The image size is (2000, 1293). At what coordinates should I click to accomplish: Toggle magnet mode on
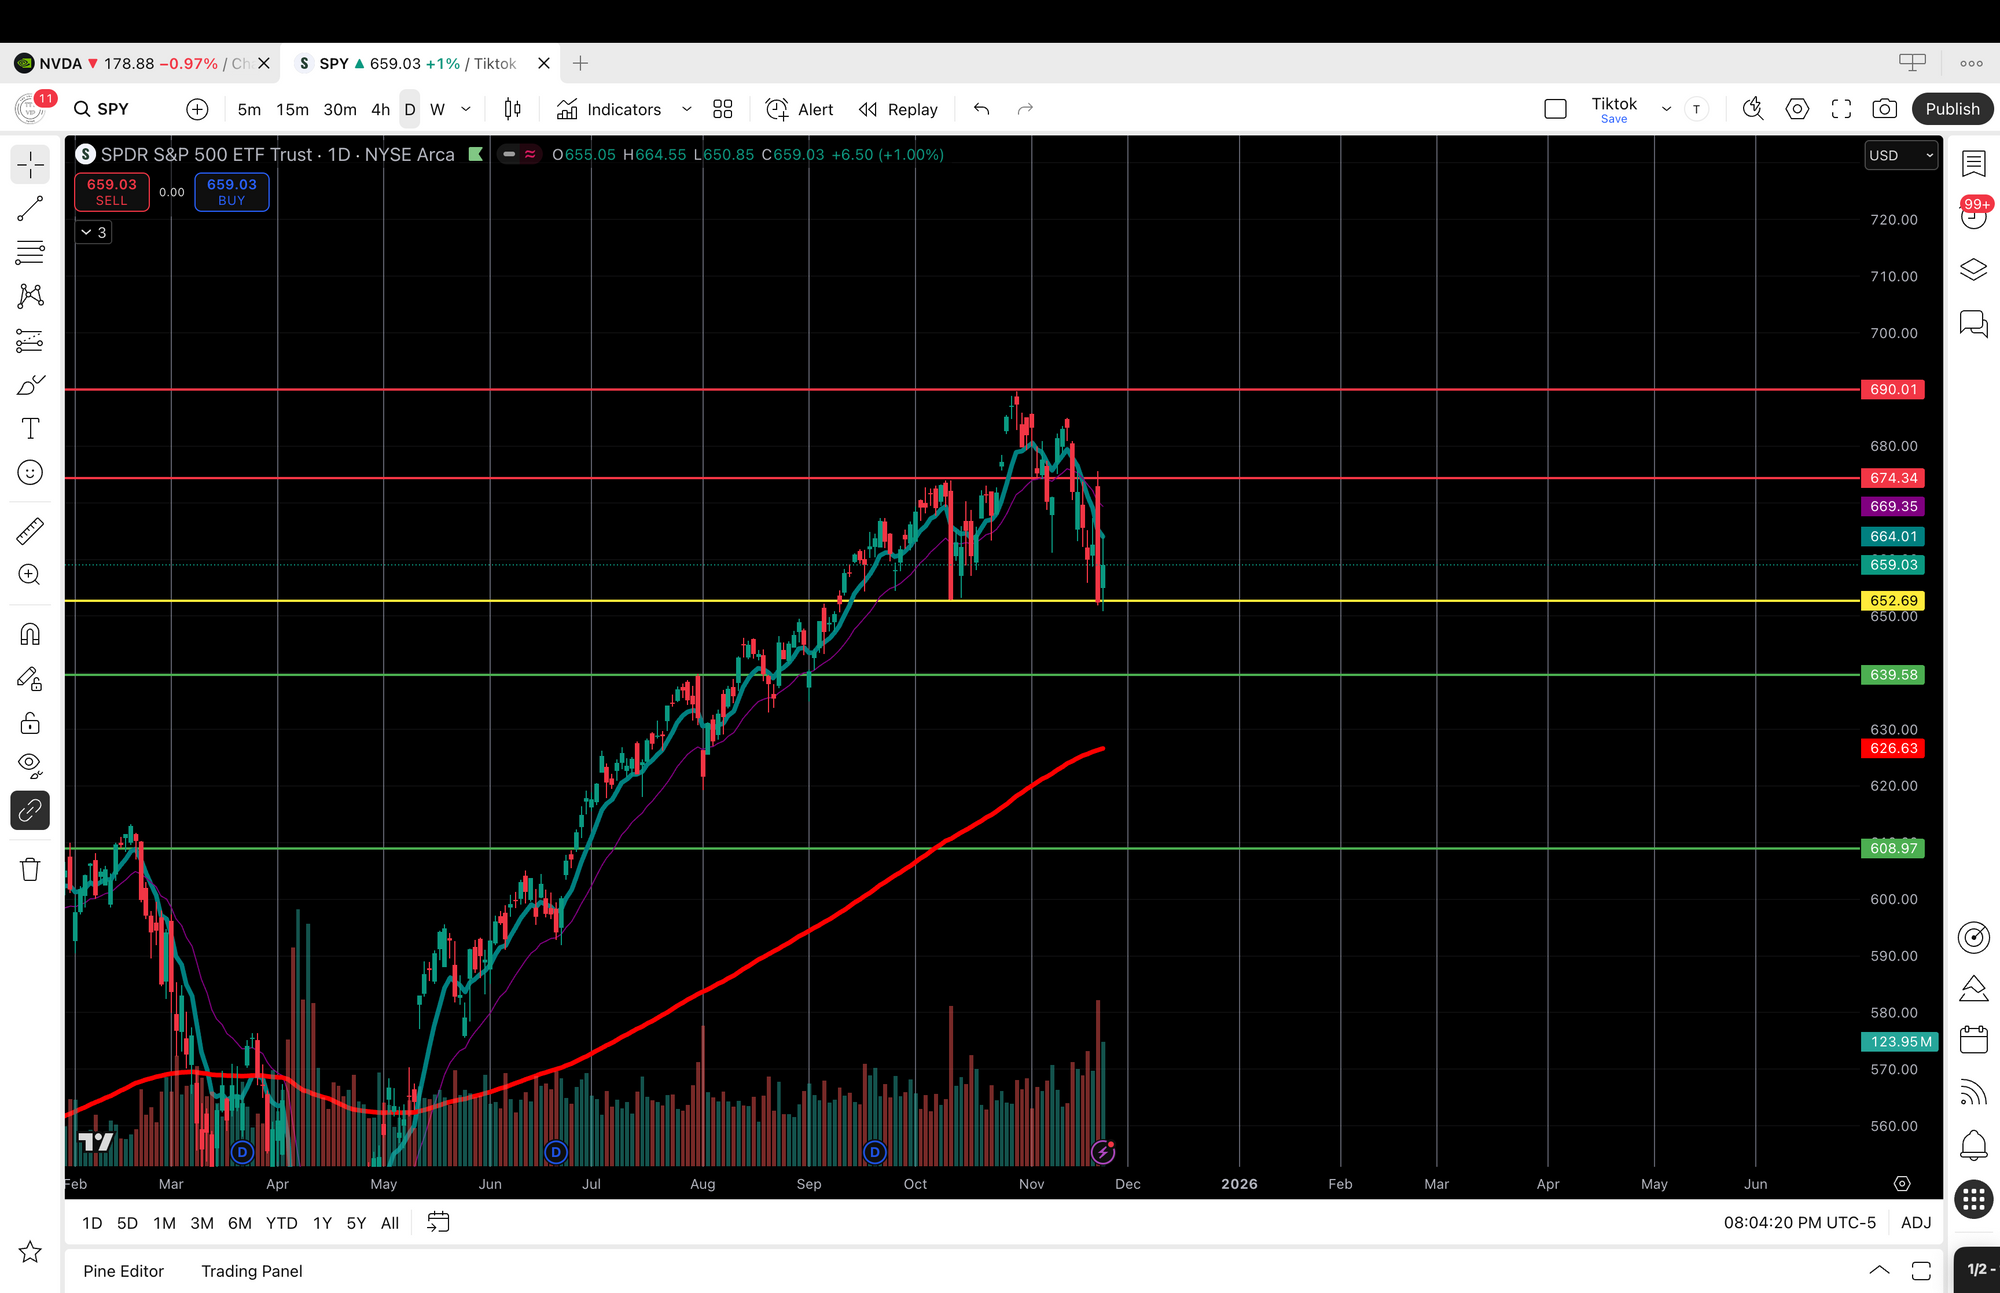(30, 634)
